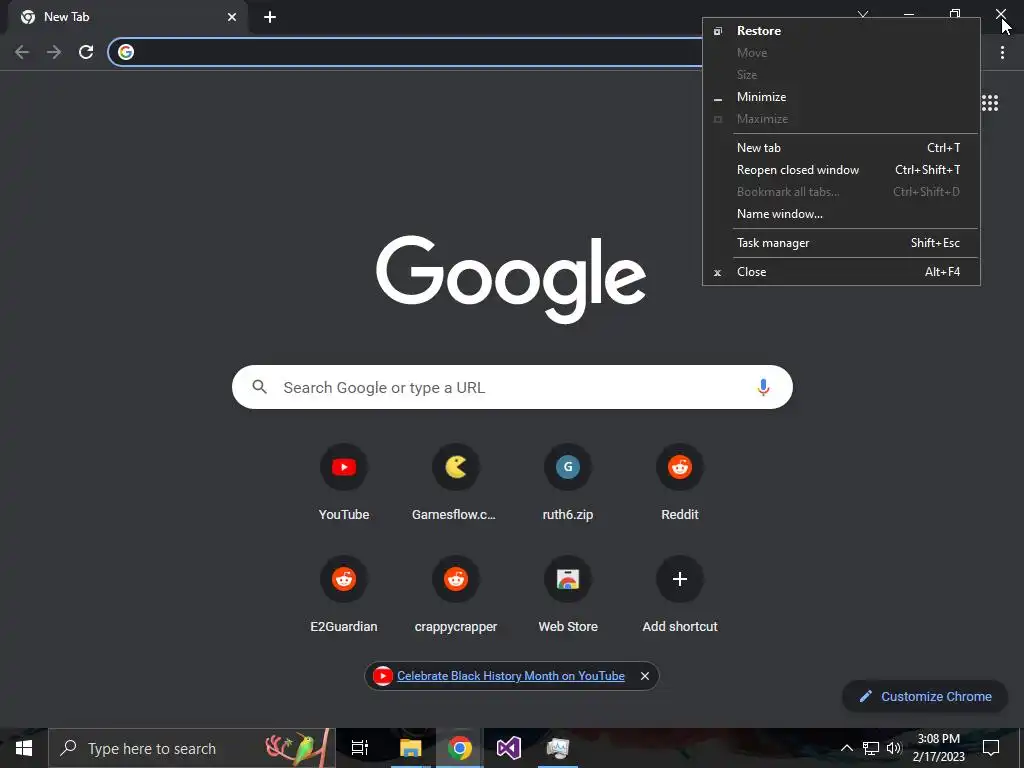The image size is (1024, 768).
Task: Open the notification center icon
Action: 991,748
